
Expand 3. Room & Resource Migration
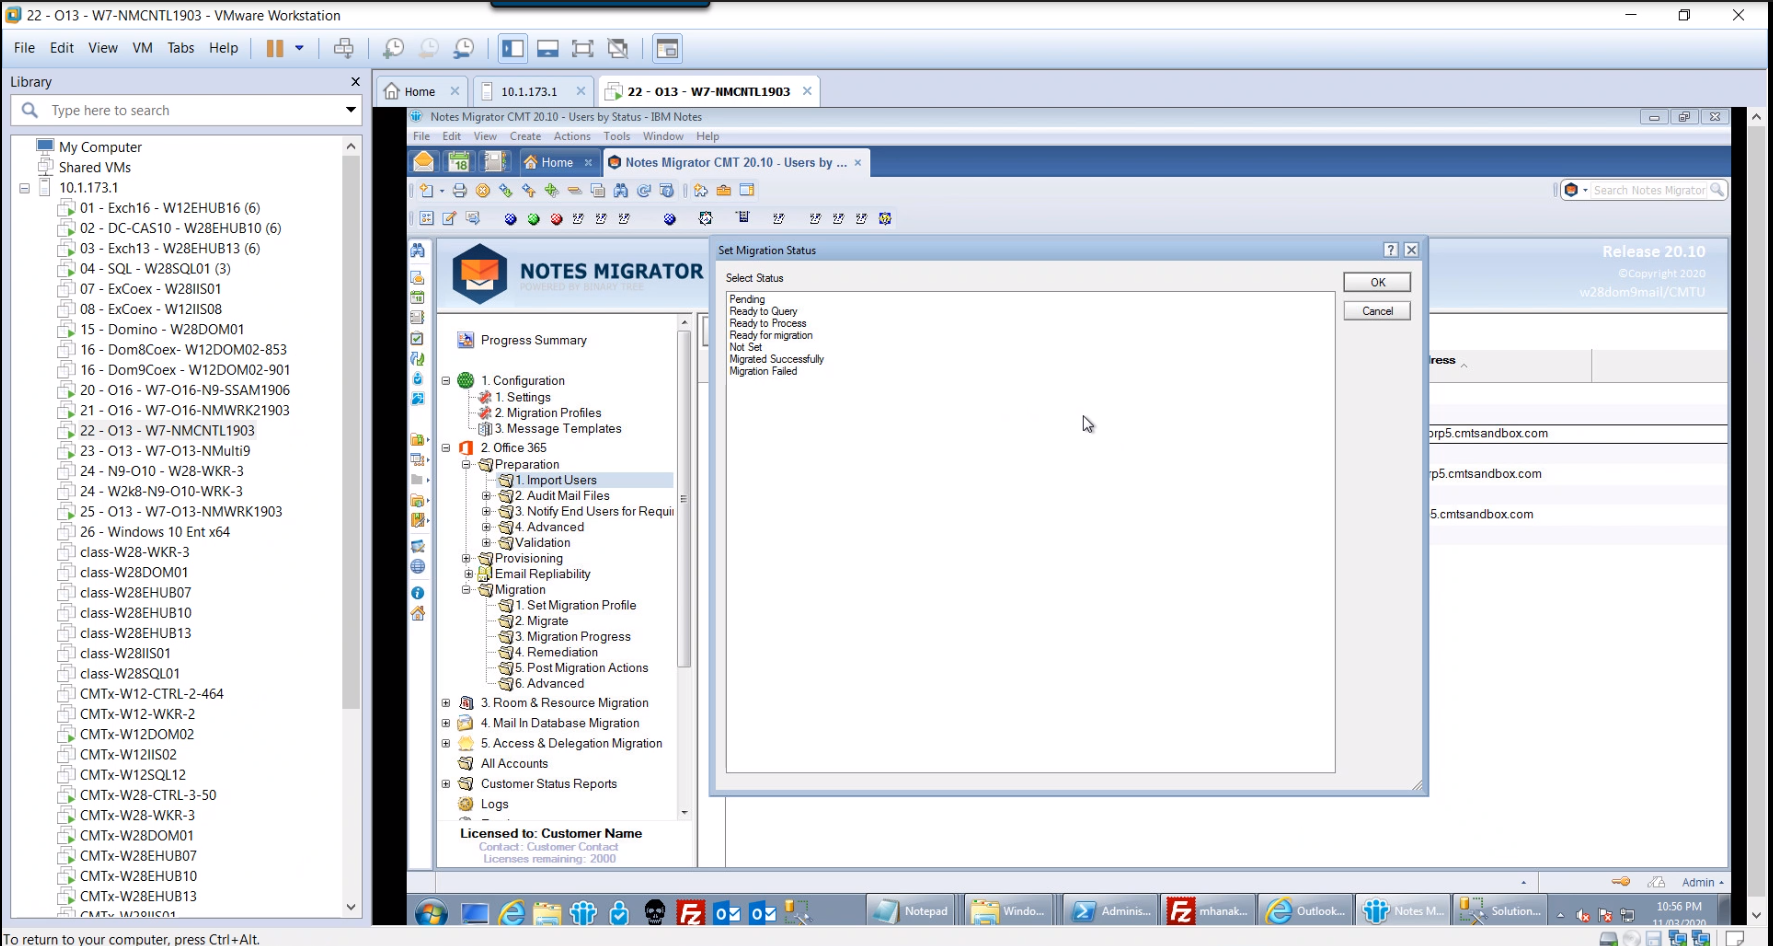point(446,703)
